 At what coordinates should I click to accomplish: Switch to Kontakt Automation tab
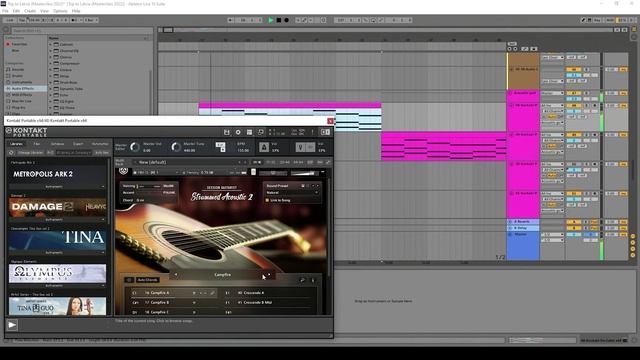tap(100, 144)
